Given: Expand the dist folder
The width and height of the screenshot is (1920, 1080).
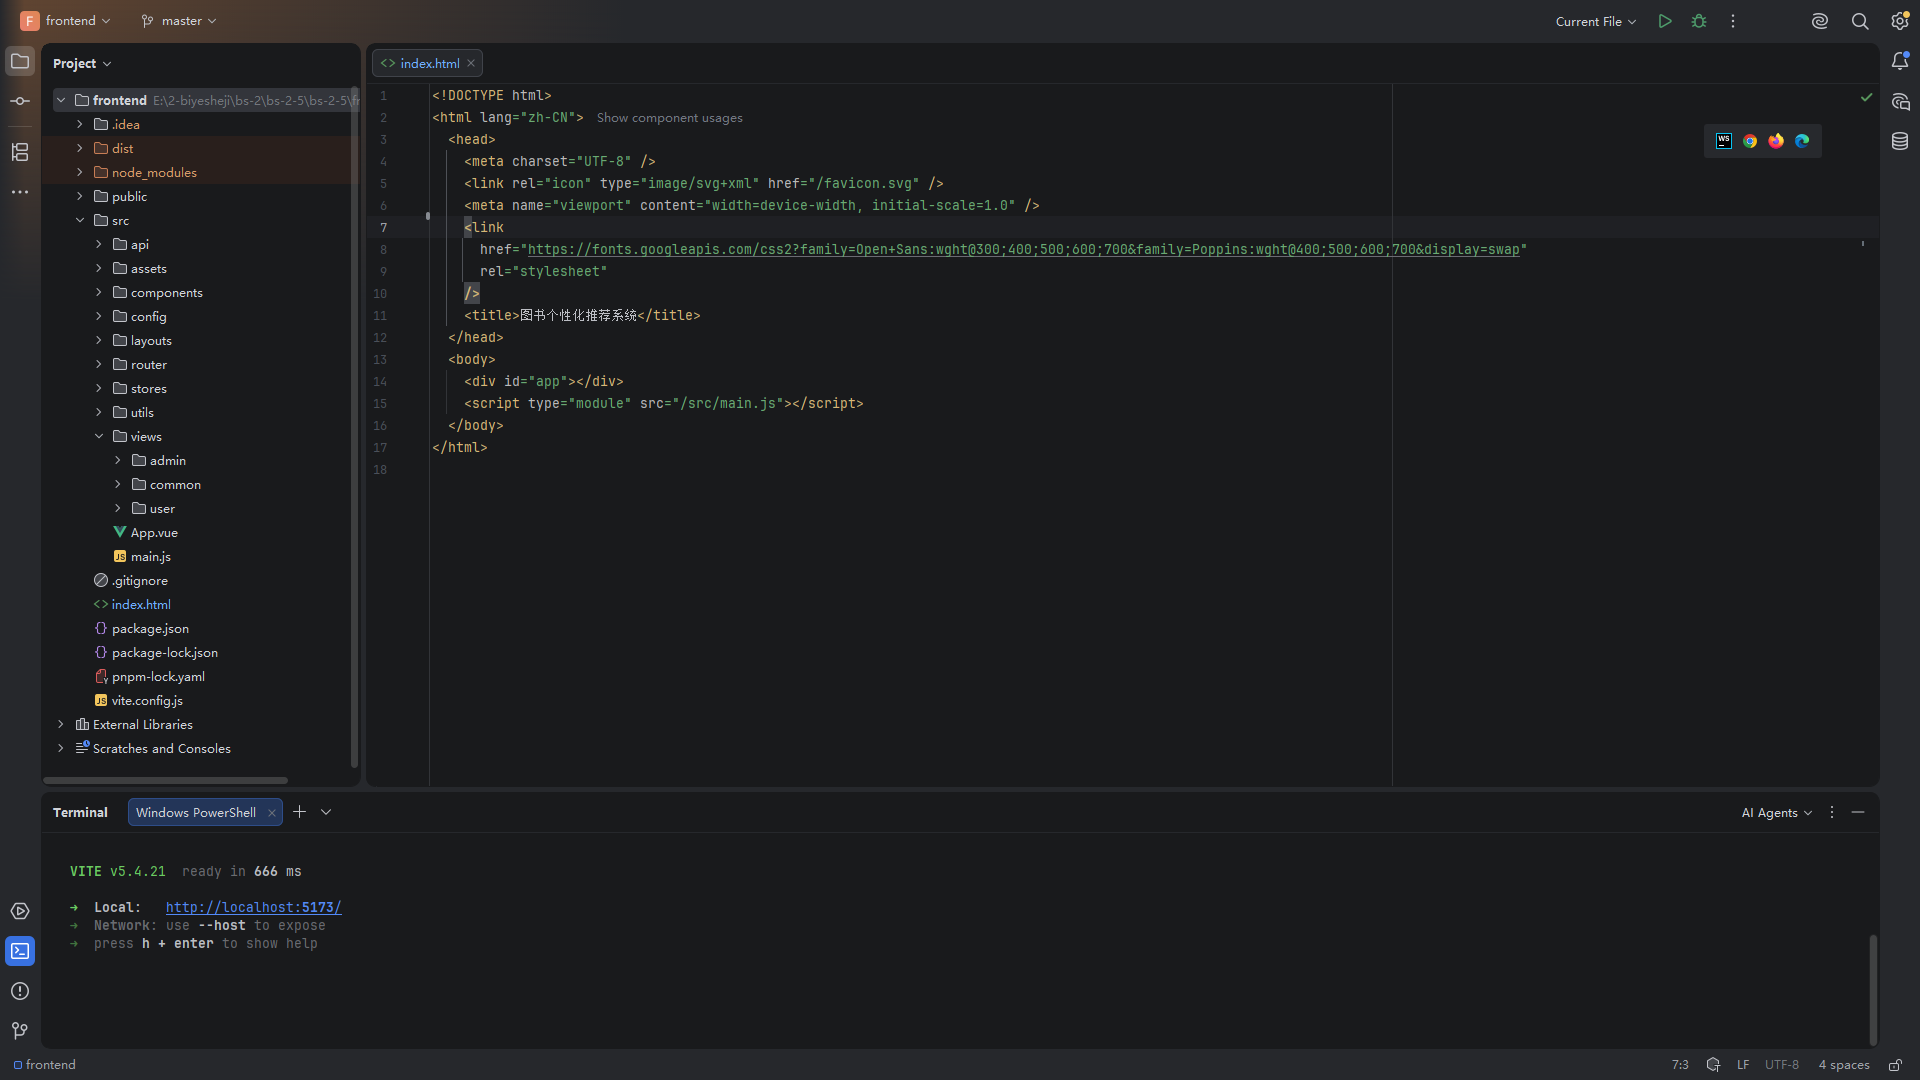Looking at the screenshot, I should 80,148.
